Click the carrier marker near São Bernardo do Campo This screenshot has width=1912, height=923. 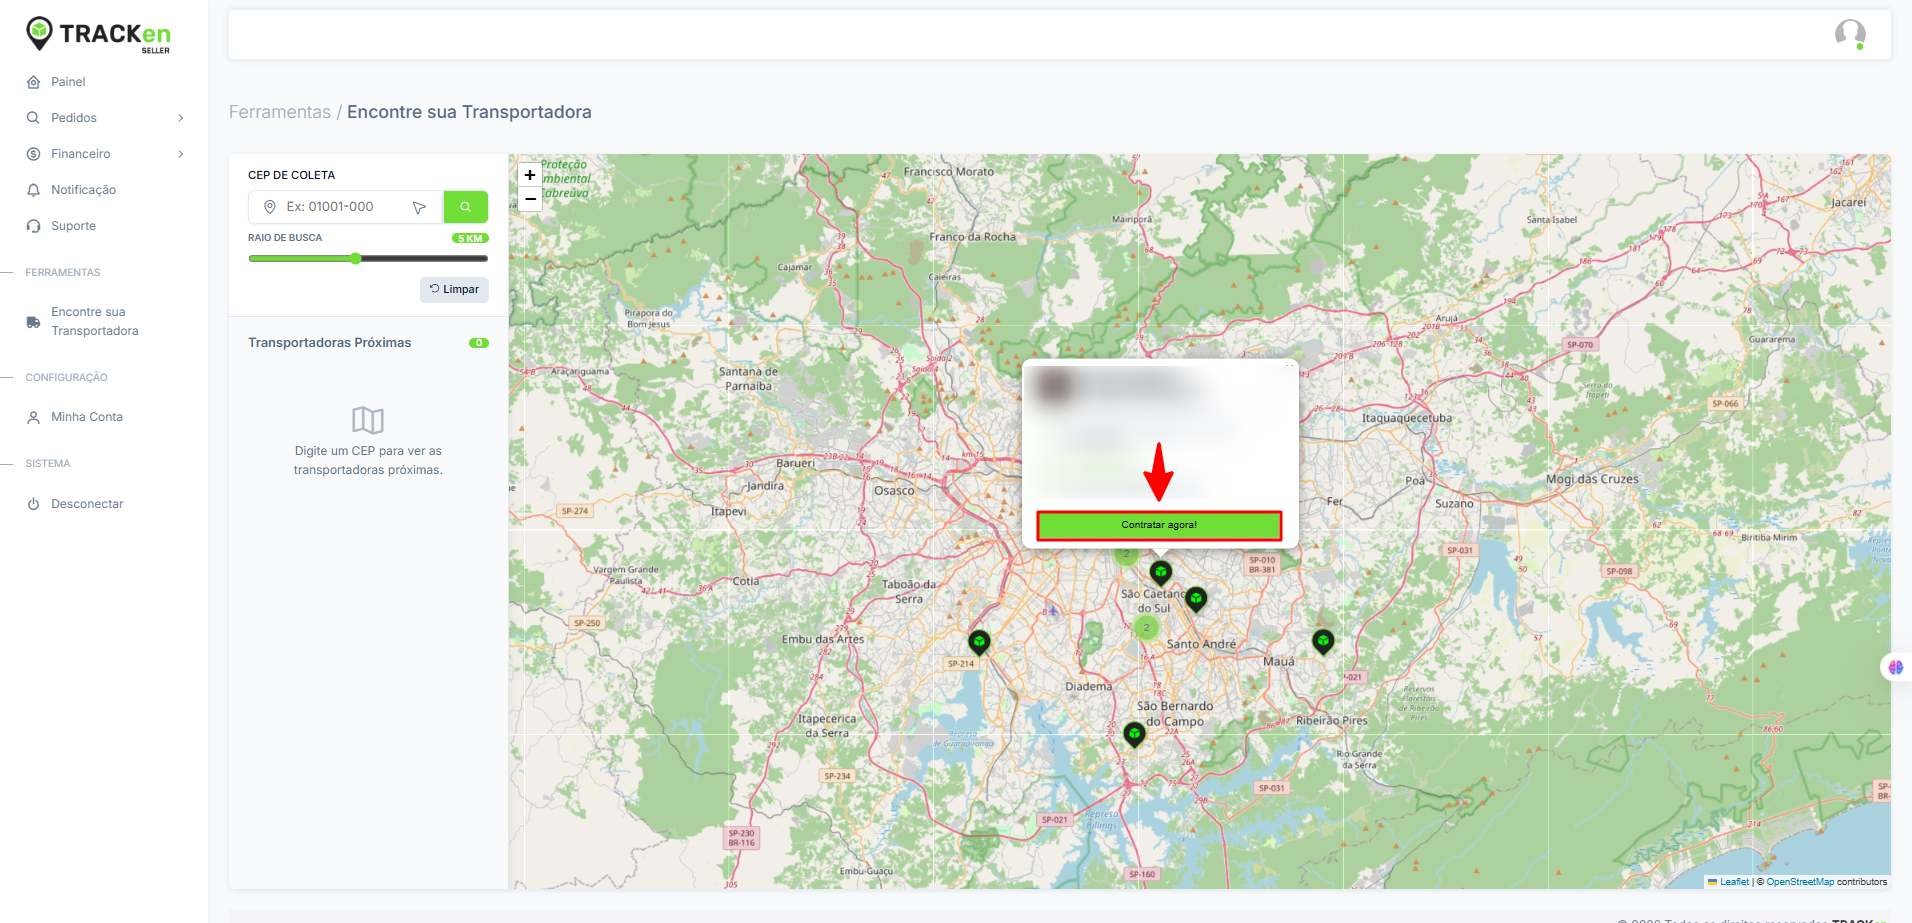click(1134, 733)
